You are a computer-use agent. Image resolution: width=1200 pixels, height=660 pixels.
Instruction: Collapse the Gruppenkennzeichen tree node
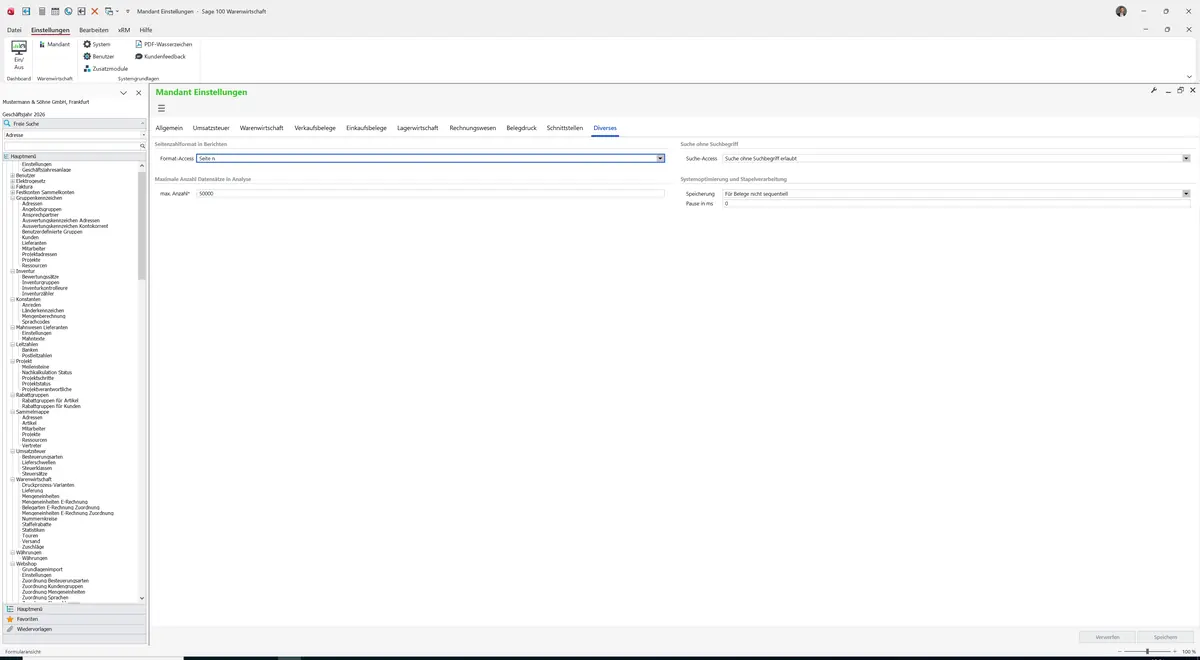point(12,198)
